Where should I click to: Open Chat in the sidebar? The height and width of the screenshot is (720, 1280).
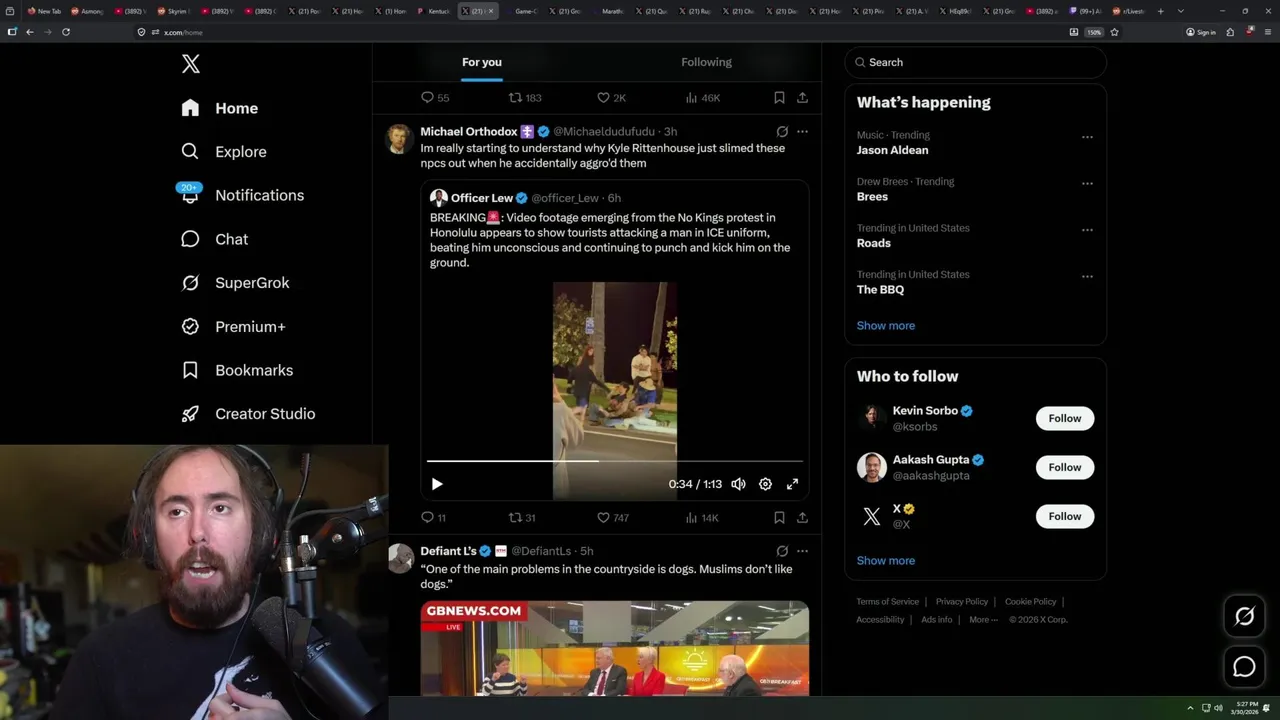(215, 239)
